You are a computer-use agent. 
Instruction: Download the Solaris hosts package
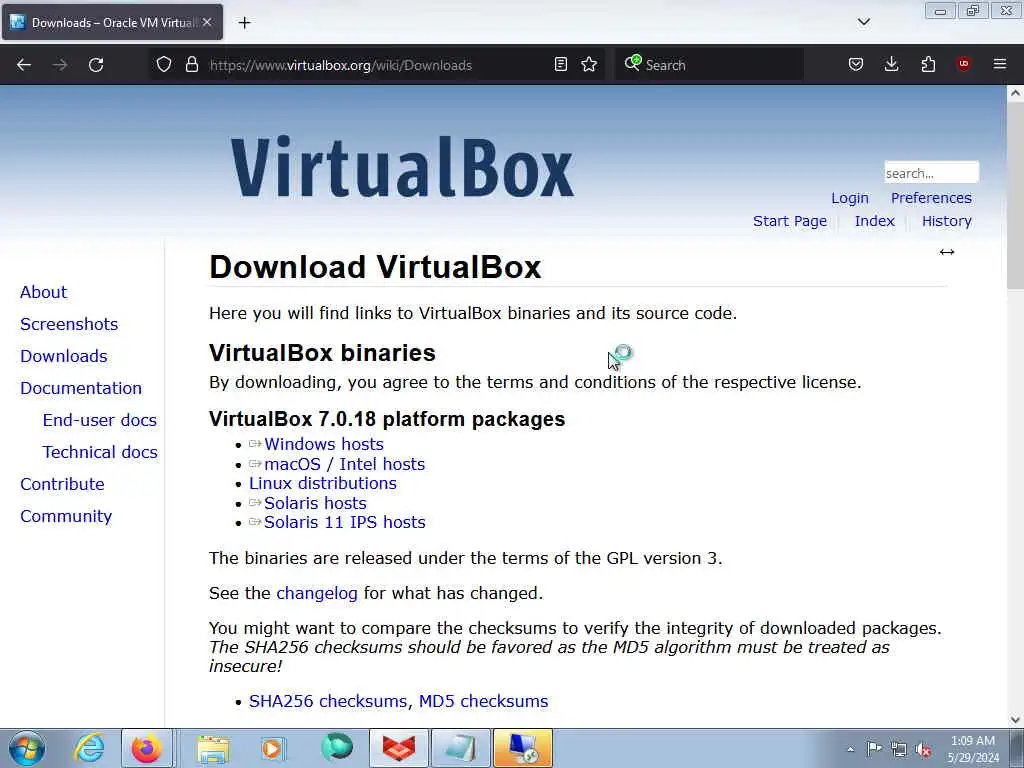(x=315, y=503)
